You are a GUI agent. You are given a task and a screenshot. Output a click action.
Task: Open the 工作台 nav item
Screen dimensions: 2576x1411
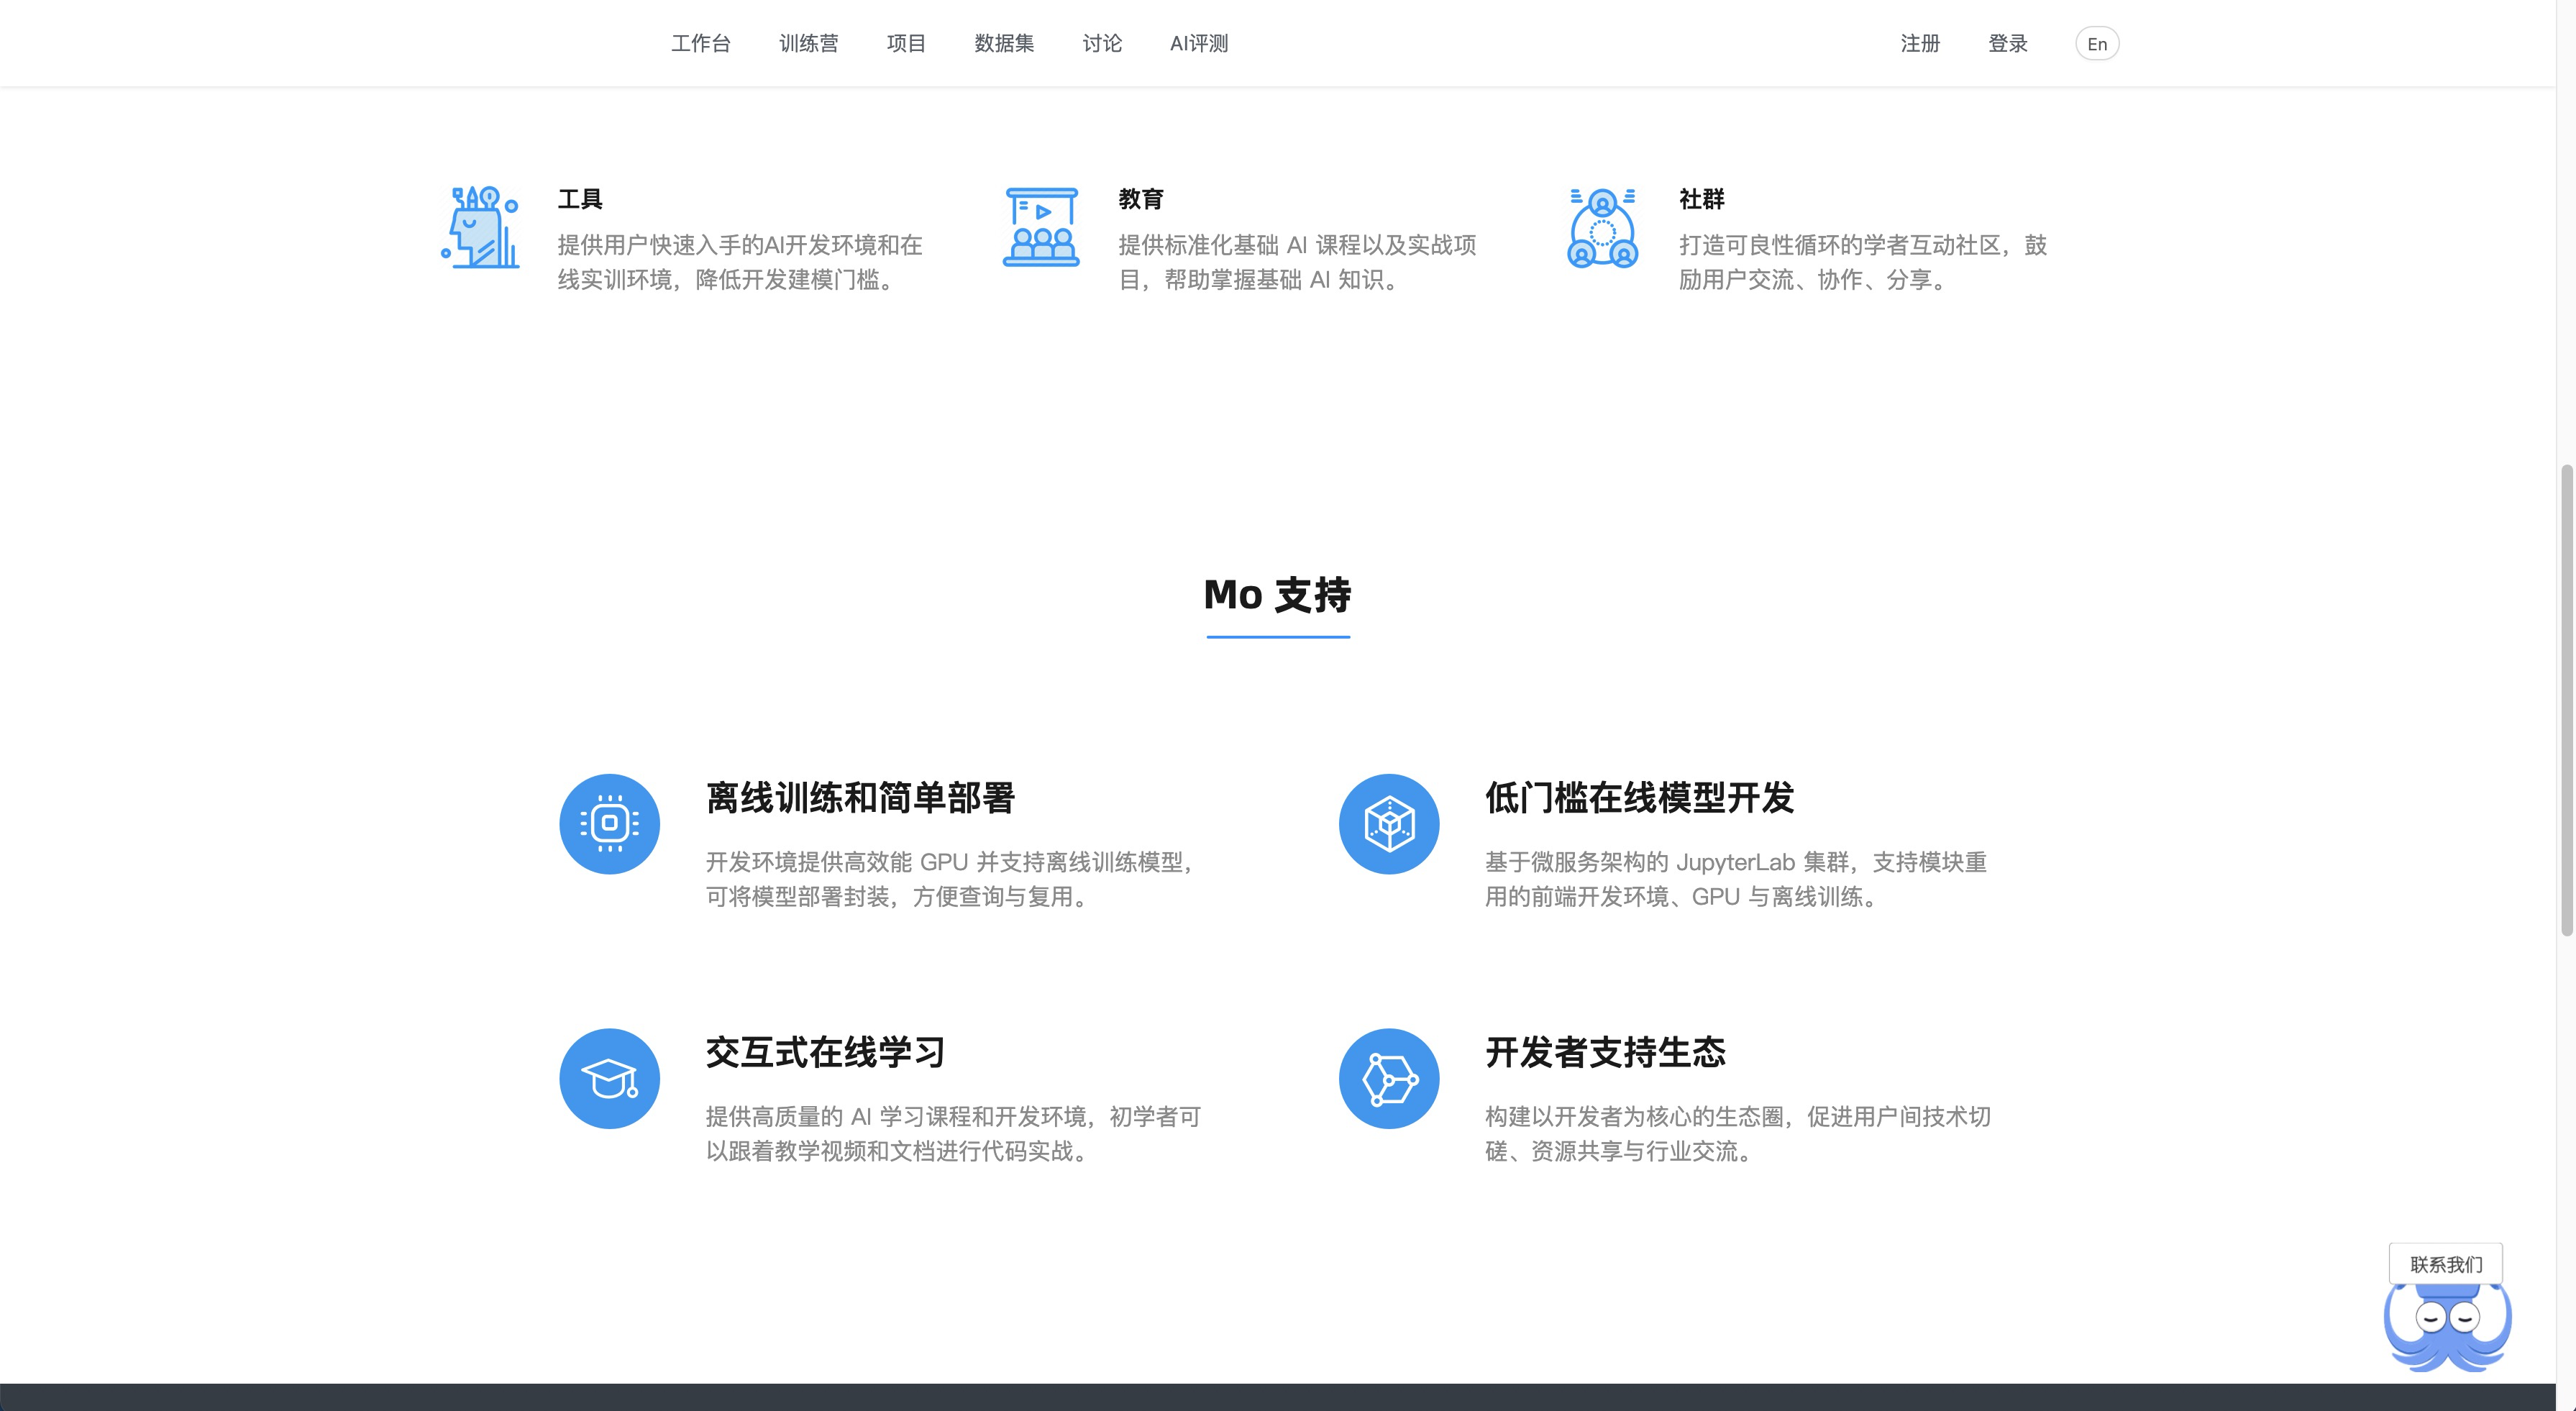pos(700,43)
